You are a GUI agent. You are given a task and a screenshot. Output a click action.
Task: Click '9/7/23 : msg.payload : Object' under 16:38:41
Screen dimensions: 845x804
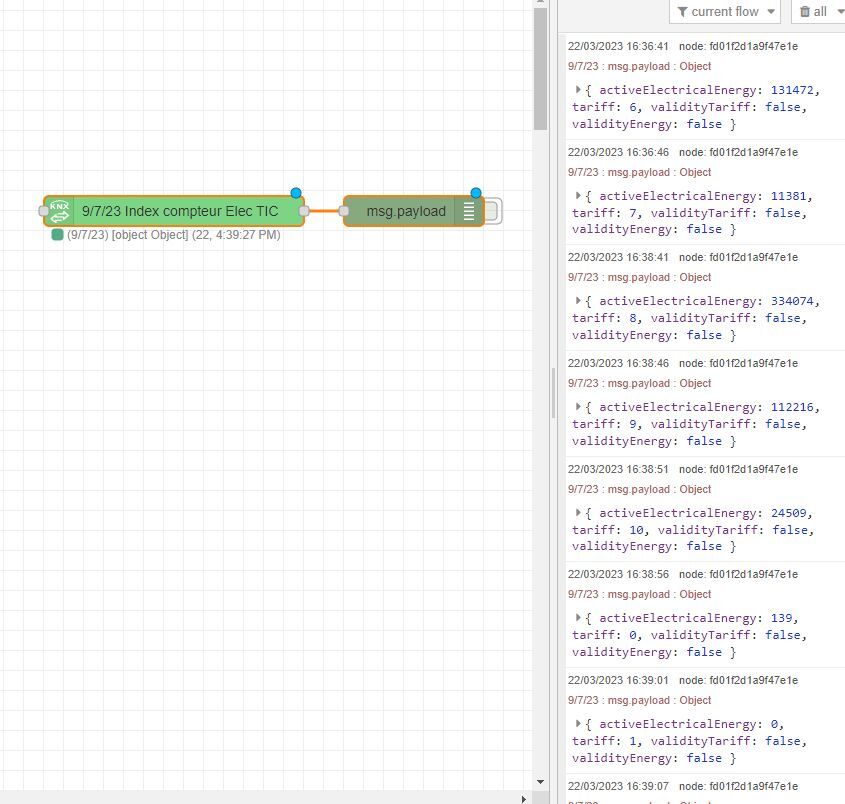click(639, 278)
